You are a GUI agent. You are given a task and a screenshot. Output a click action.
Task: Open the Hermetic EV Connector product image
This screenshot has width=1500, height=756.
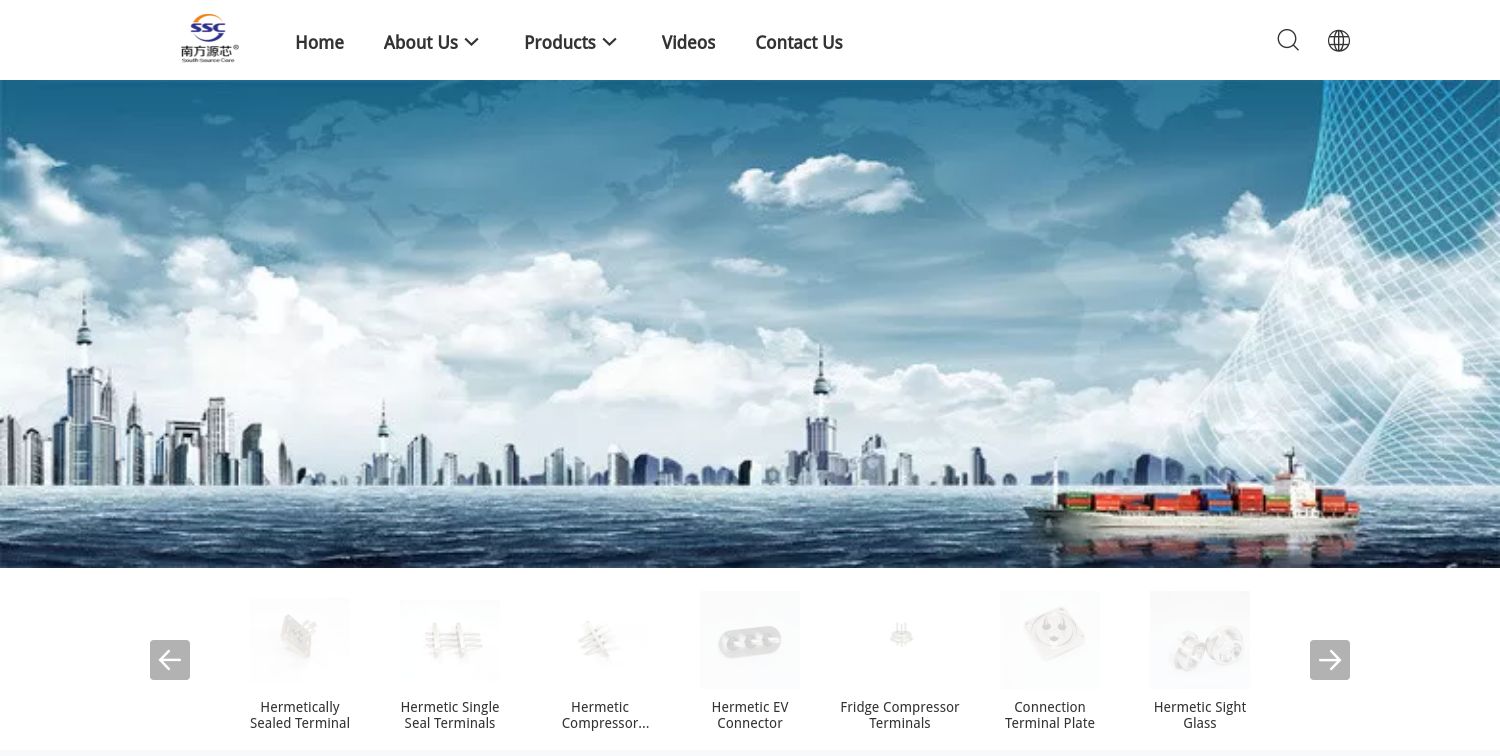tap(750, 640)
